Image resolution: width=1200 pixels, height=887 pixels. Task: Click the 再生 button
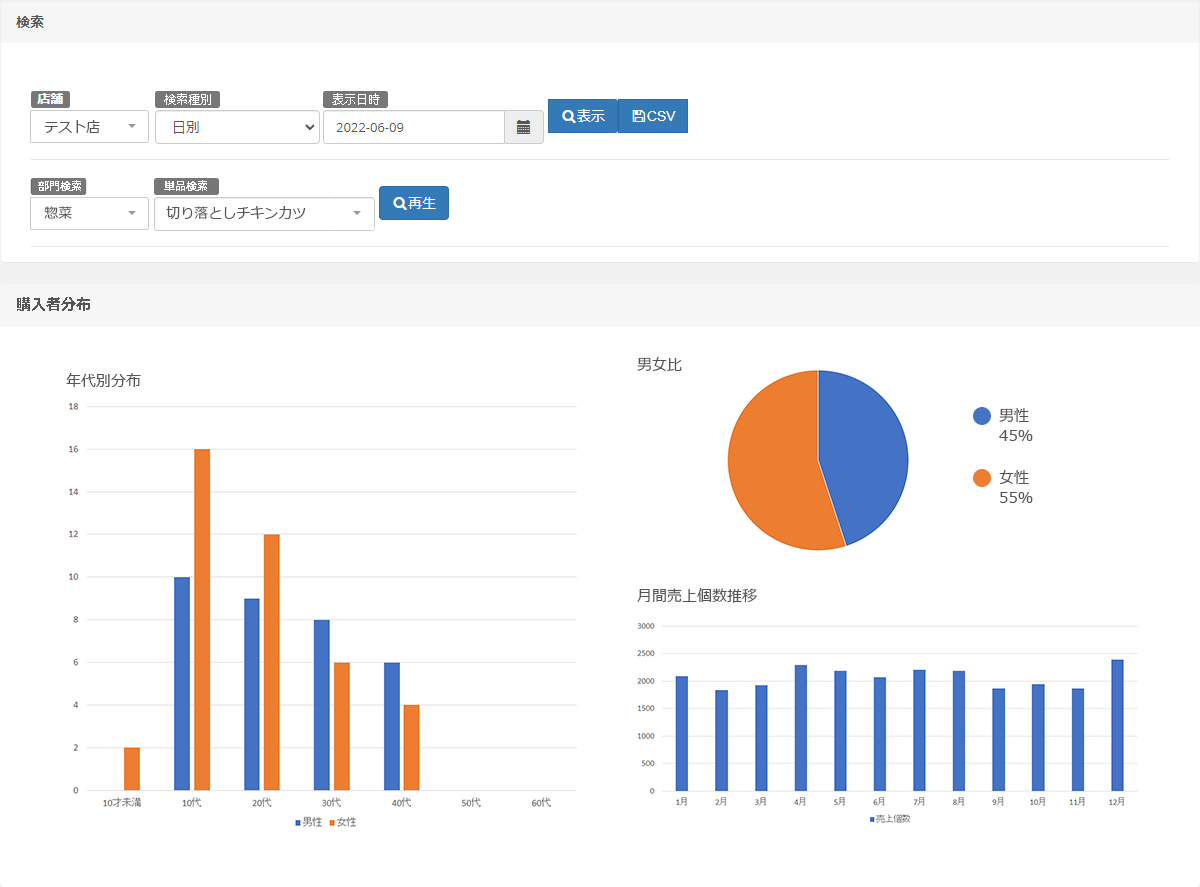point(414,203)
